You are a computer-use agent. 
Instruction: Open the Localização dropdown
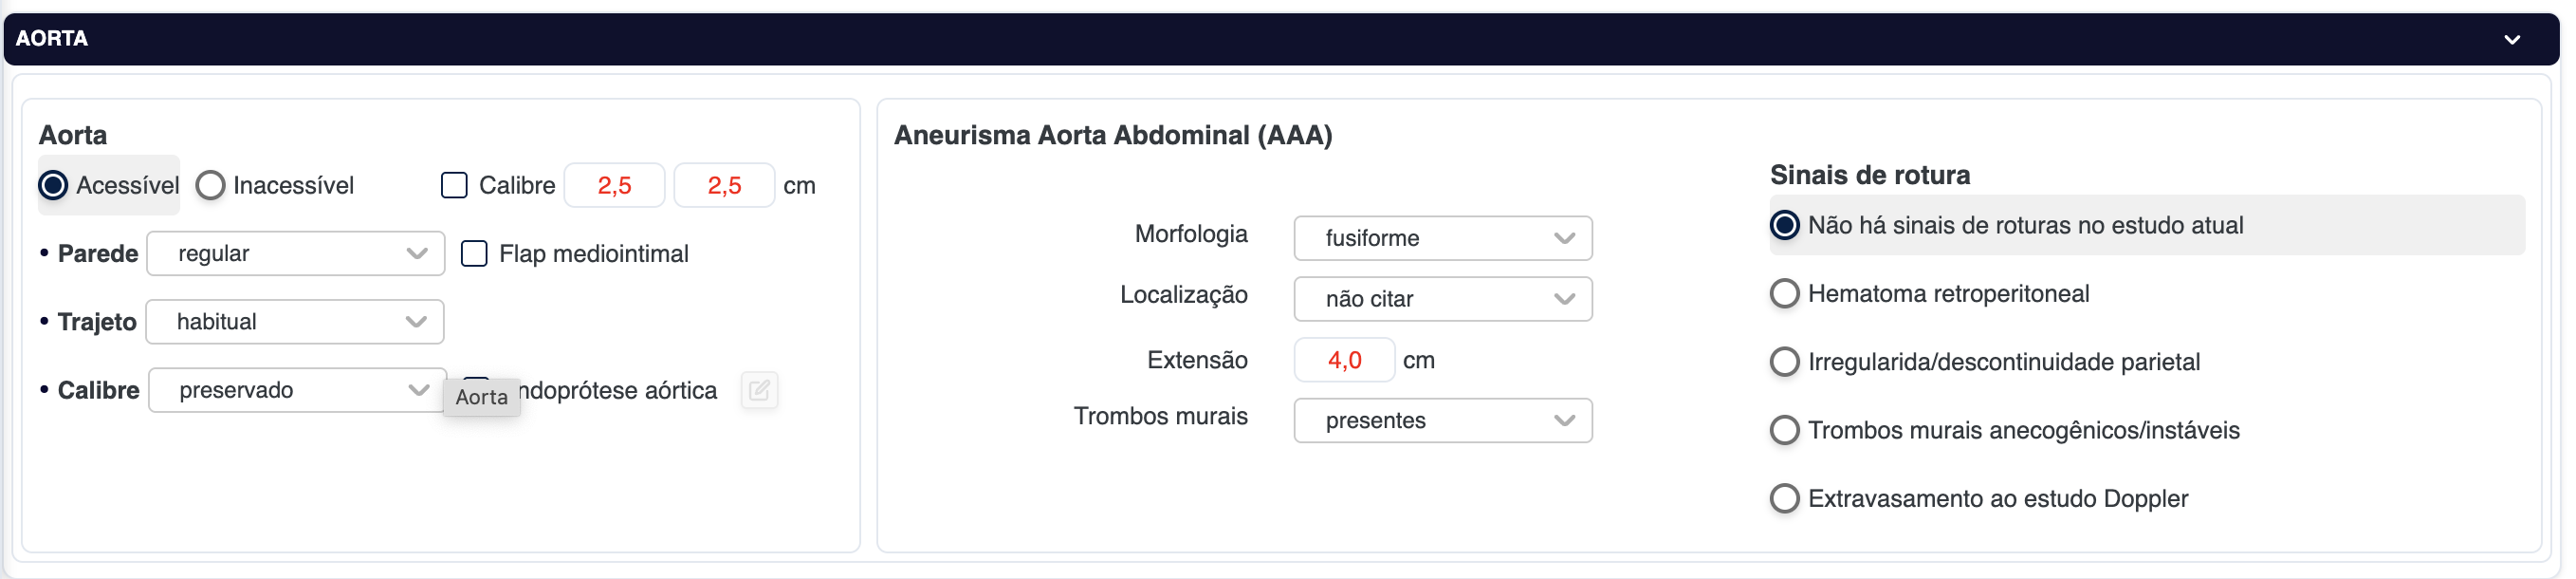1441,299
